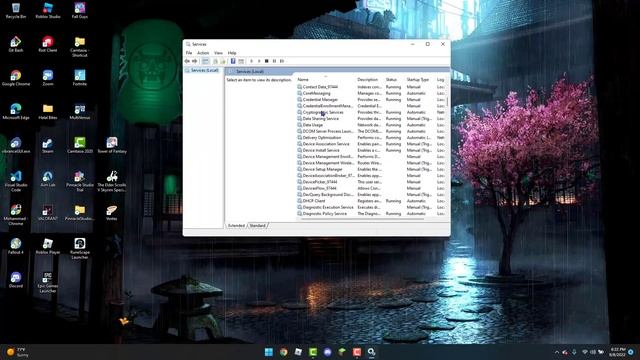This screenshot has width=640, height=360.
Task: Select the Data Sharing Service row
Action: pyautogui.click(x=370, y=119)
